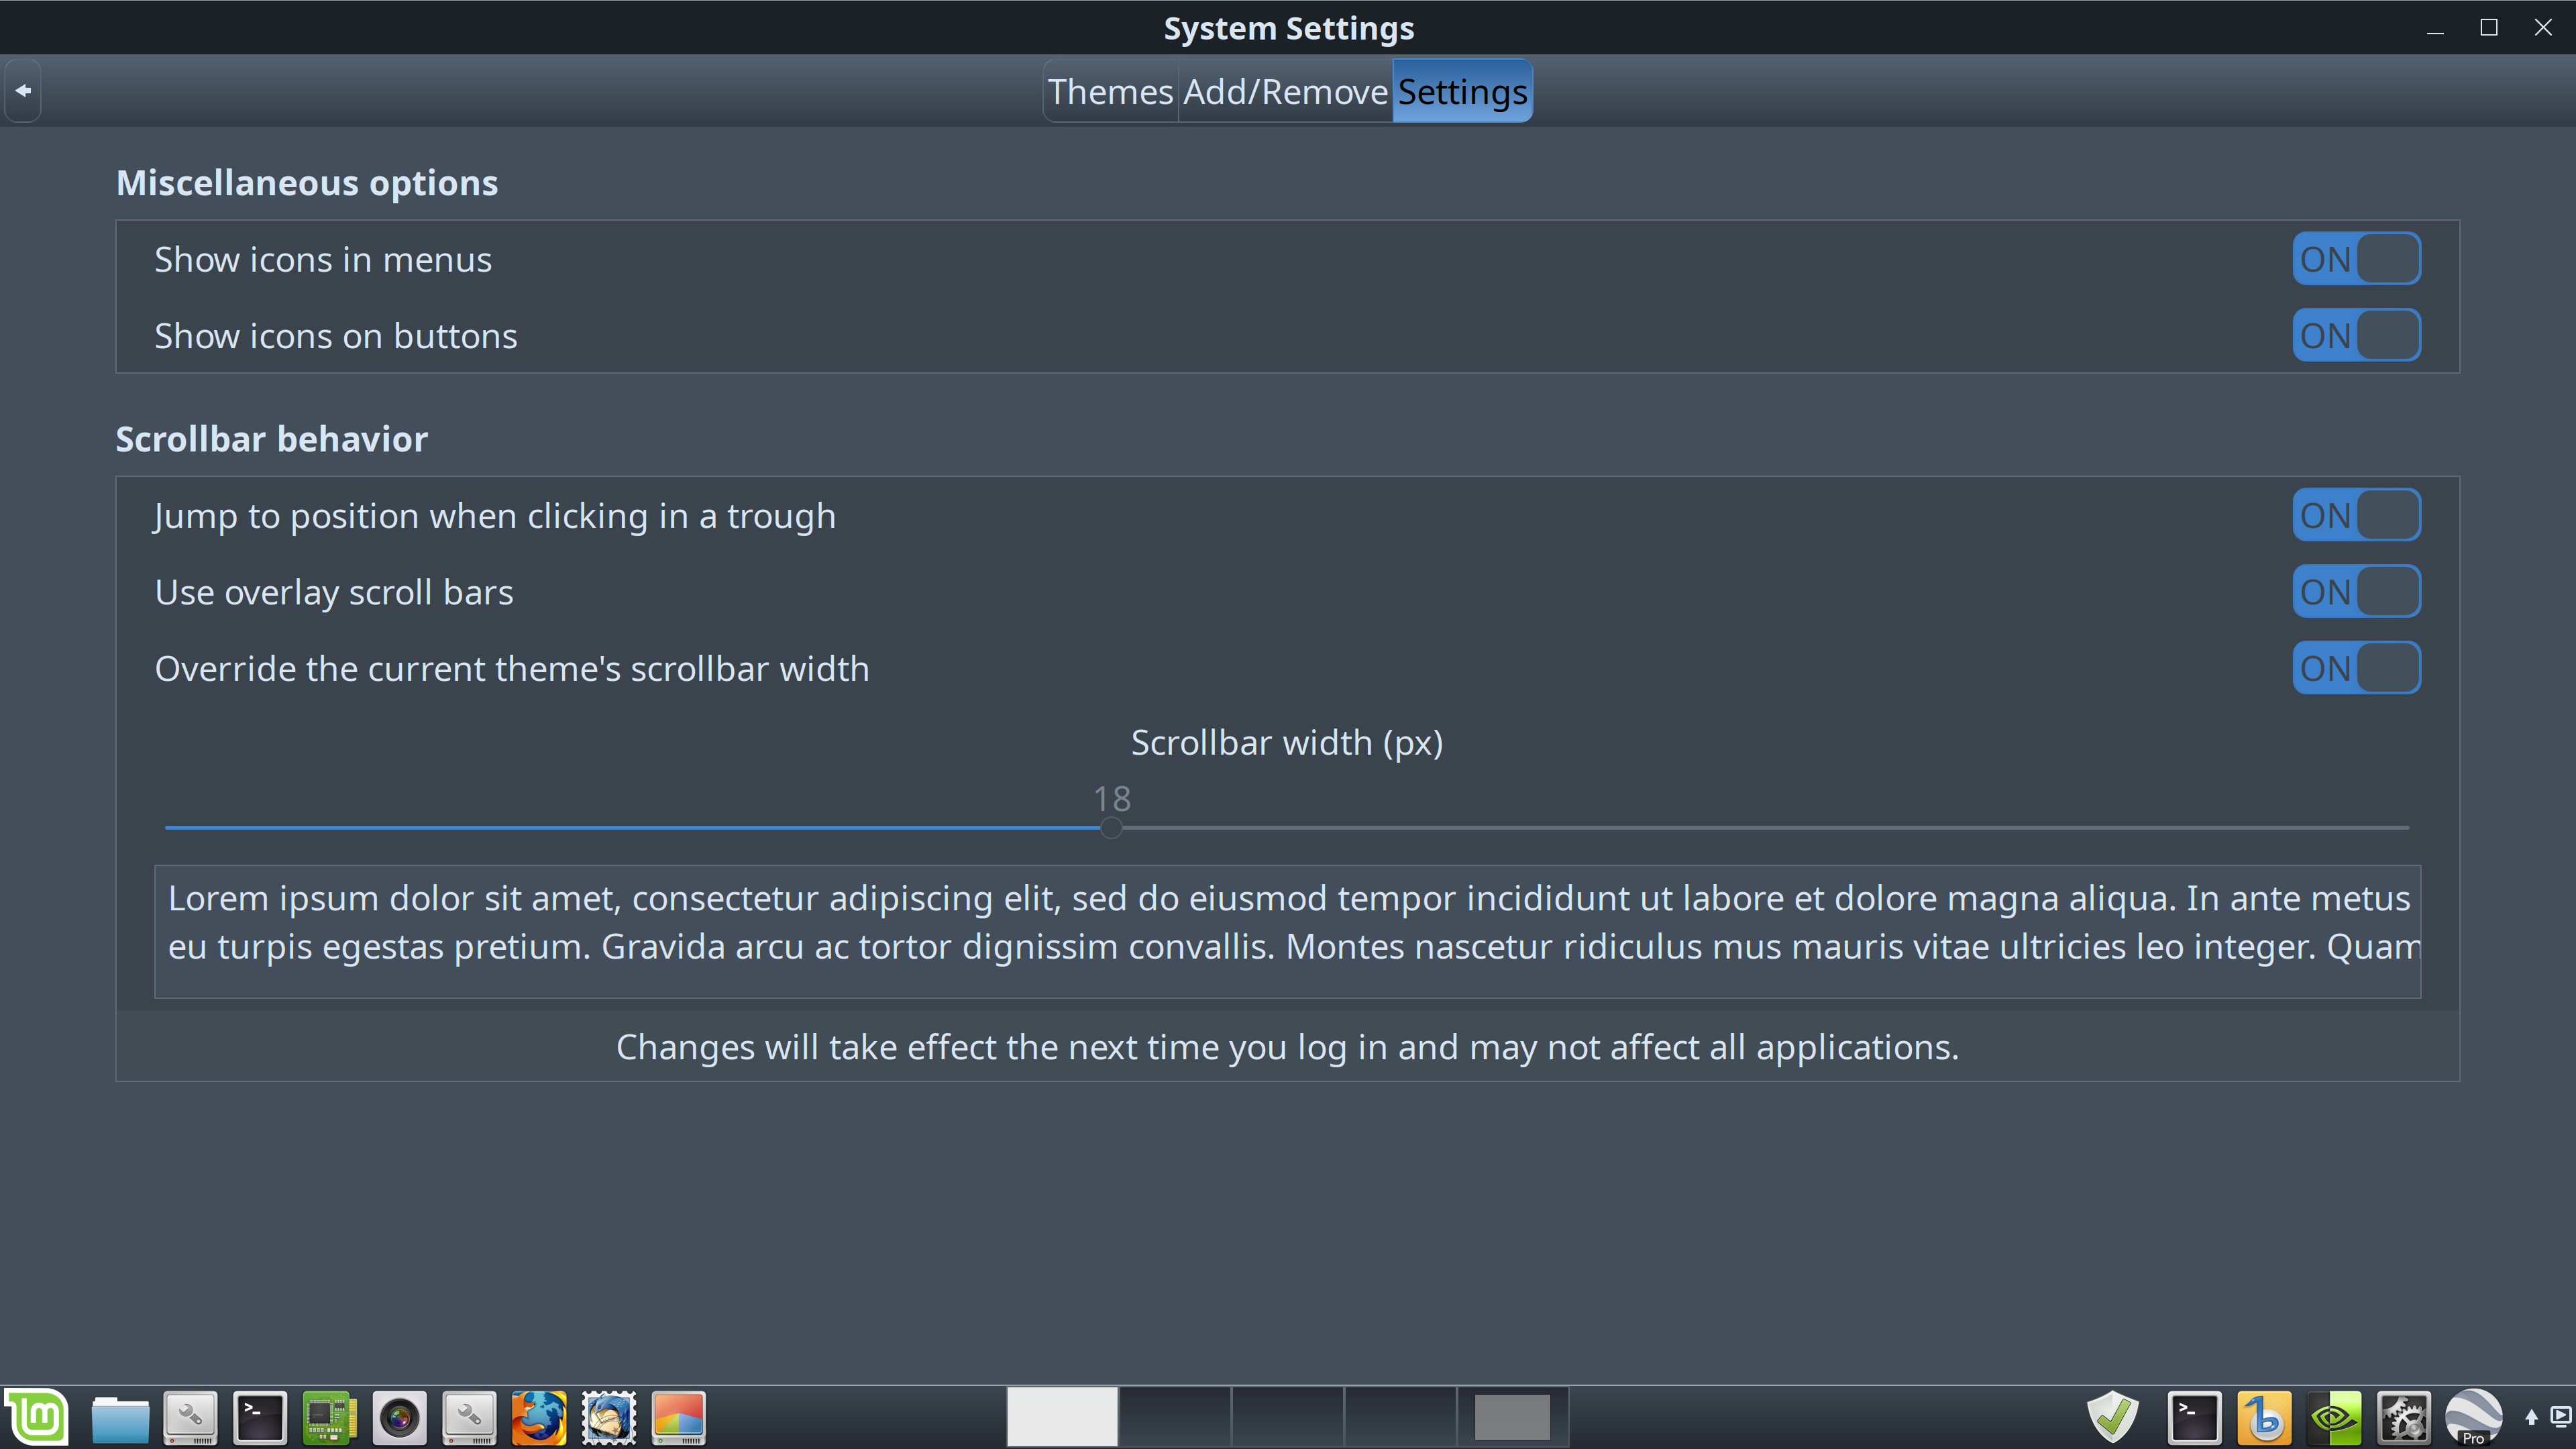Select the Settings tab

[x=1462, y=91]
